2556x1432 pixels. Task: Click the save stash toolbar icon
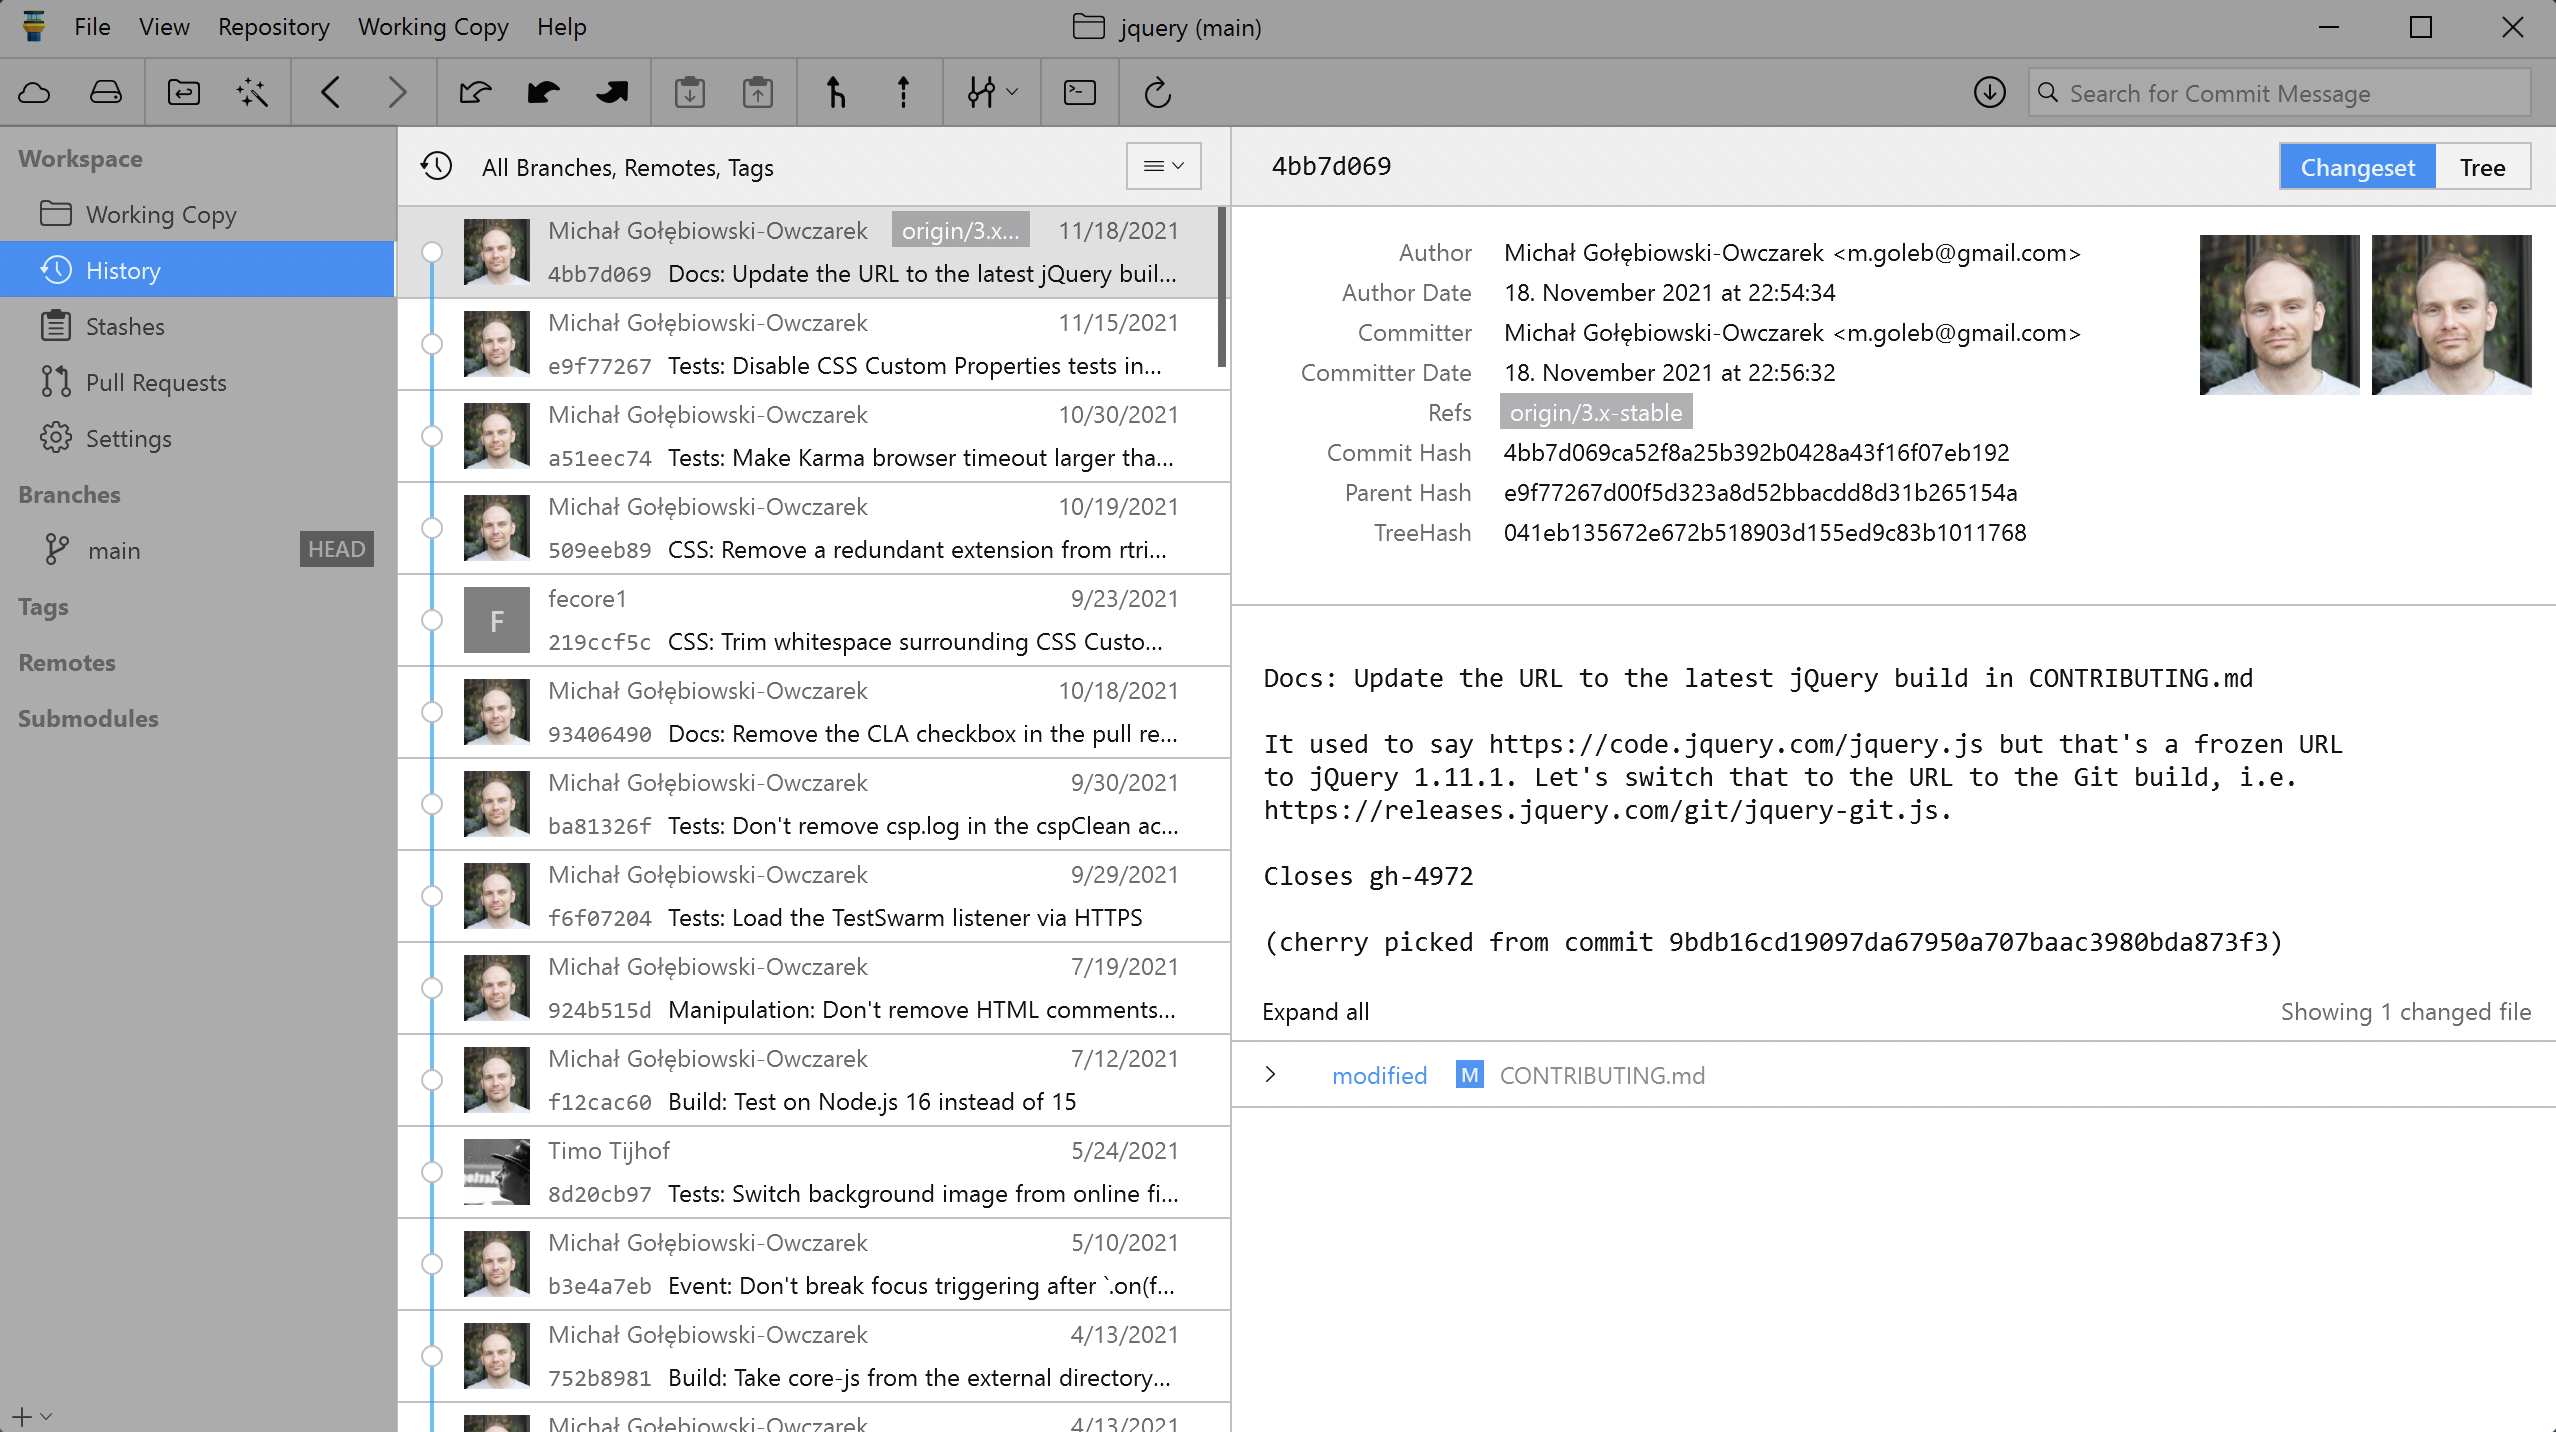point(689,93)
